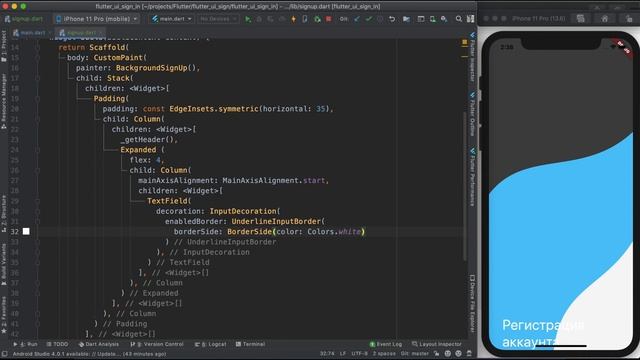Screen dimensions: 640x360
Task: Click Git commit checkmark icon
Action: [x=369, y=19]
